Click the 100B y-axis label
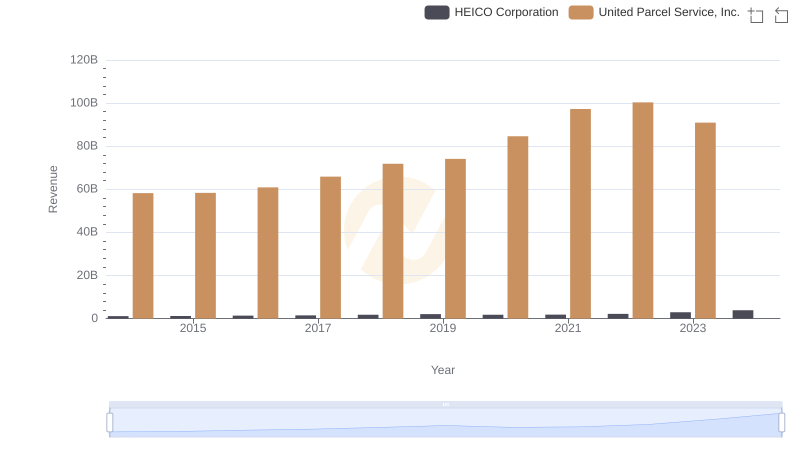Image resolution: width=800 pixels, height=461 pixels. (x=84, y=103)
